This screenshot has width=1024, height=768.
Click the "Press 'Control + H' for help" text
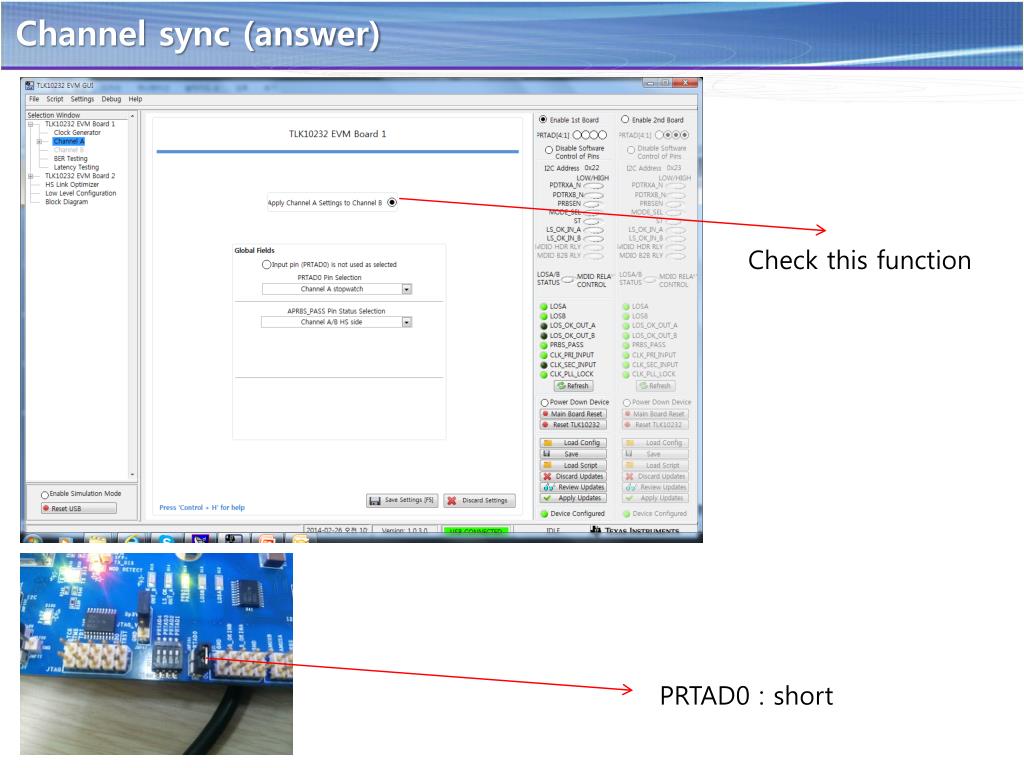click(202, 507)
